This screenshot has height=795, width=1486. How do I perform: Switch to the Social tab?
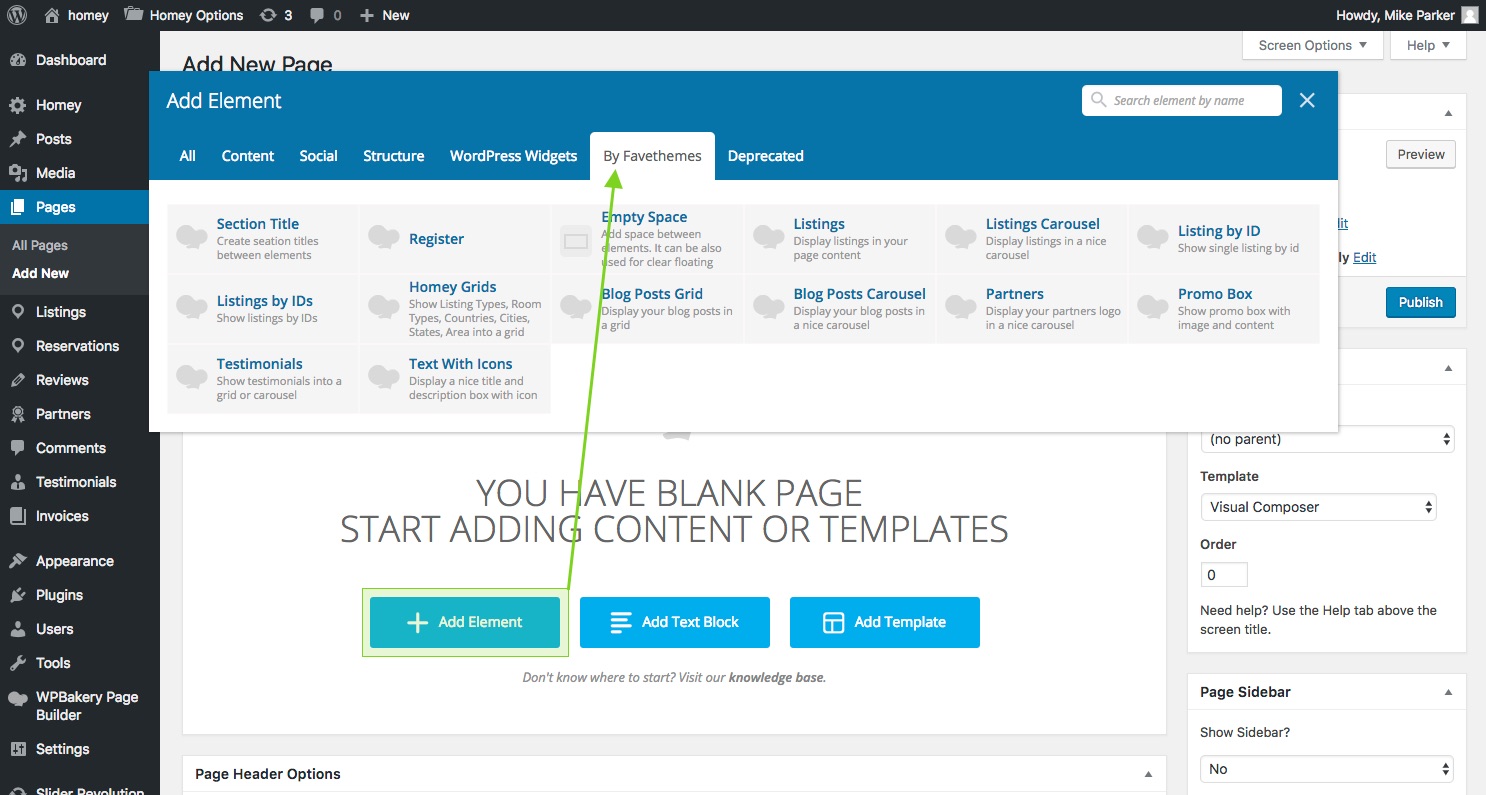pos(319,156)
